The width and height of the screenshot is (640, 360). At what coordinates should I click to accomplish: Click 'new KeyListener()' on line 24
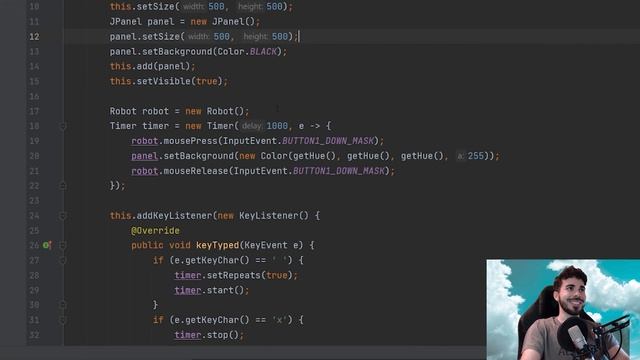(x=263, y=216)
